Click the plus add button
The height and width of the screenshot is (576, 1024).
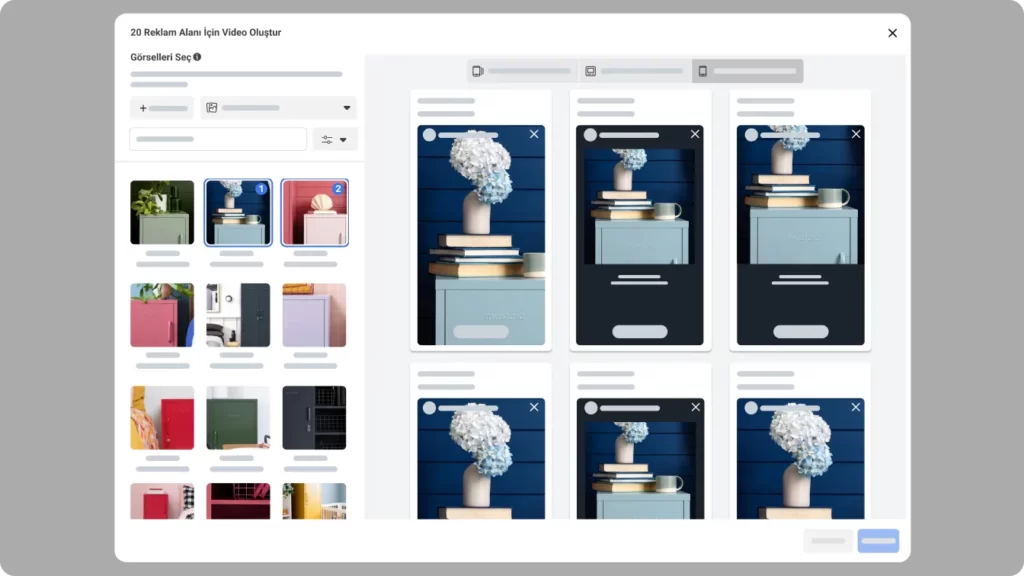(161, 108)
